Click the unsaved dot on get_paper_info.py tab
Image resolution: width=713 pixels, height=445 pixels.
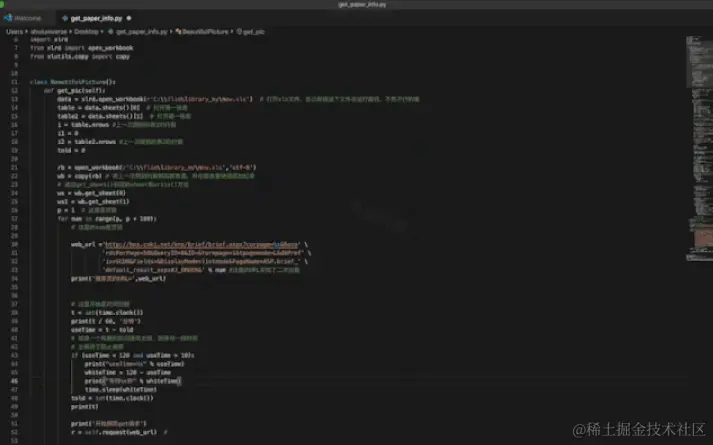[129, 18]
